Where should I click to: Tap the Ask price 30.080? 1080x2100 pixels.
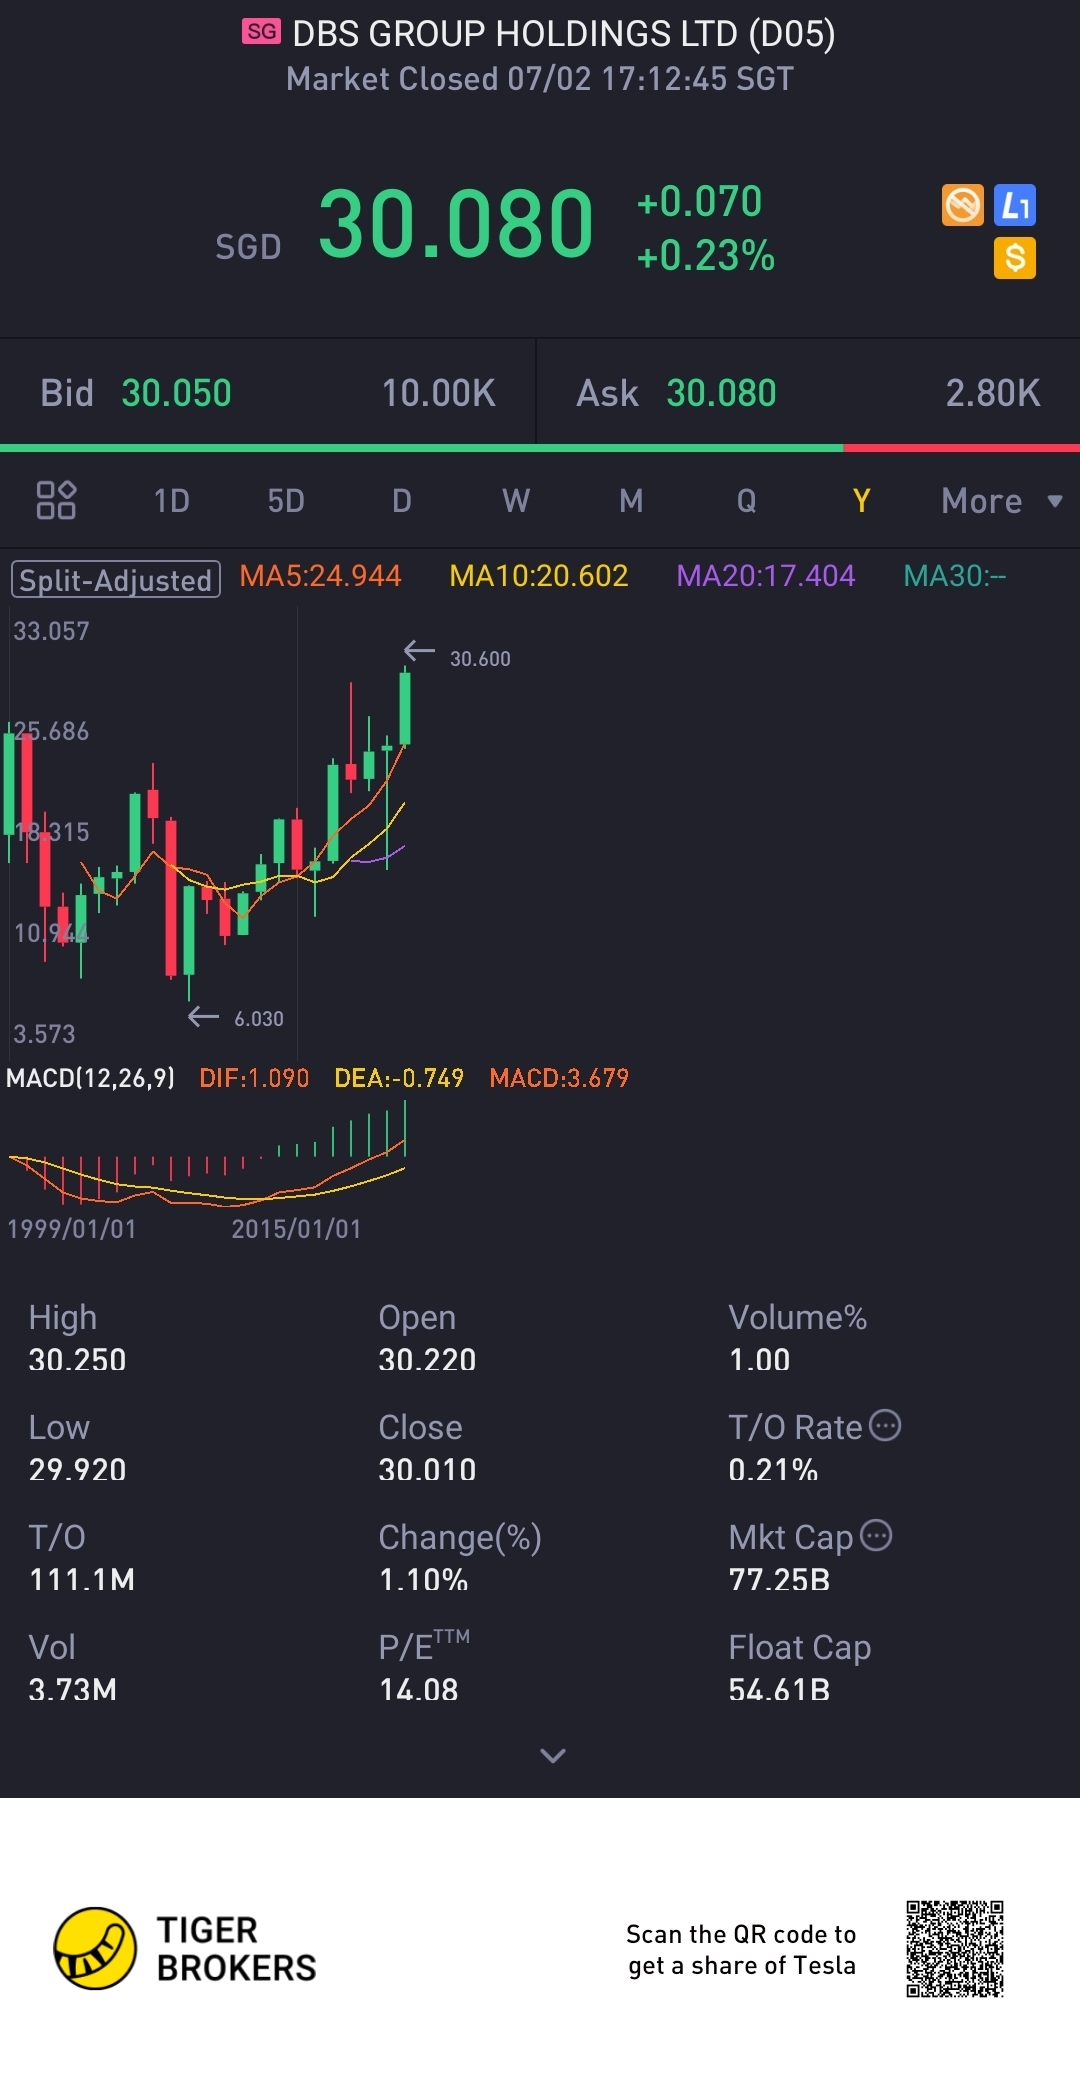point(721,393)
